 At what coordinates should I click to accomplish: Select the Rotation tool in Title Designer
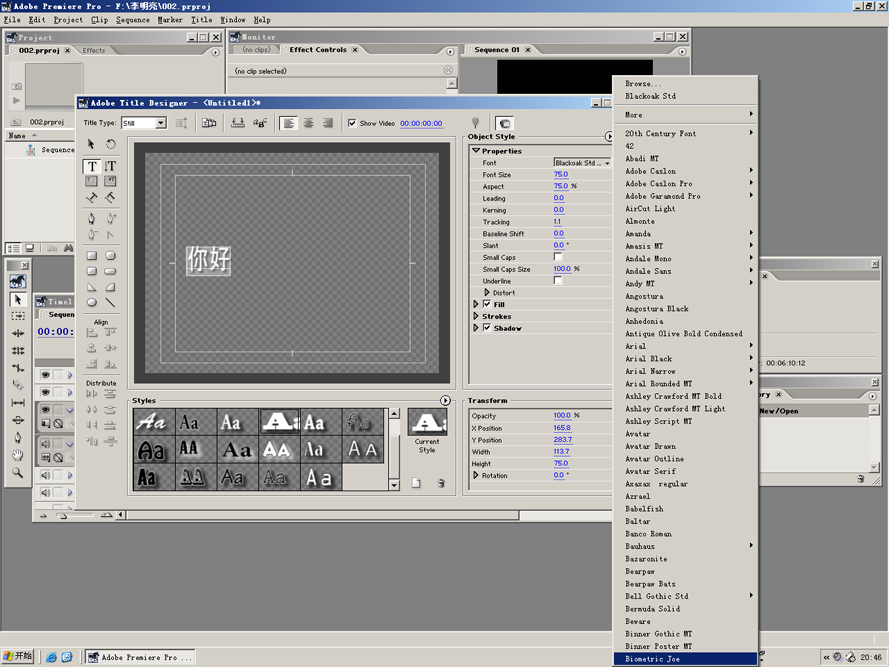pyautogui.click(x=111, y=144)
